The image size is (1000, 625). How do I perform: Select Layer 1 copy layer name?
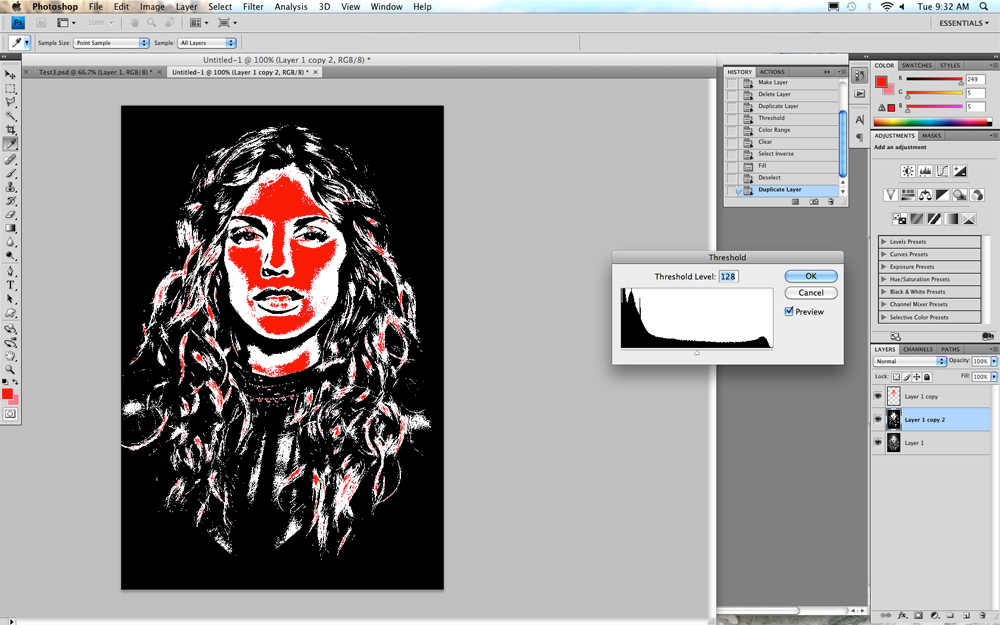(921, 397)
